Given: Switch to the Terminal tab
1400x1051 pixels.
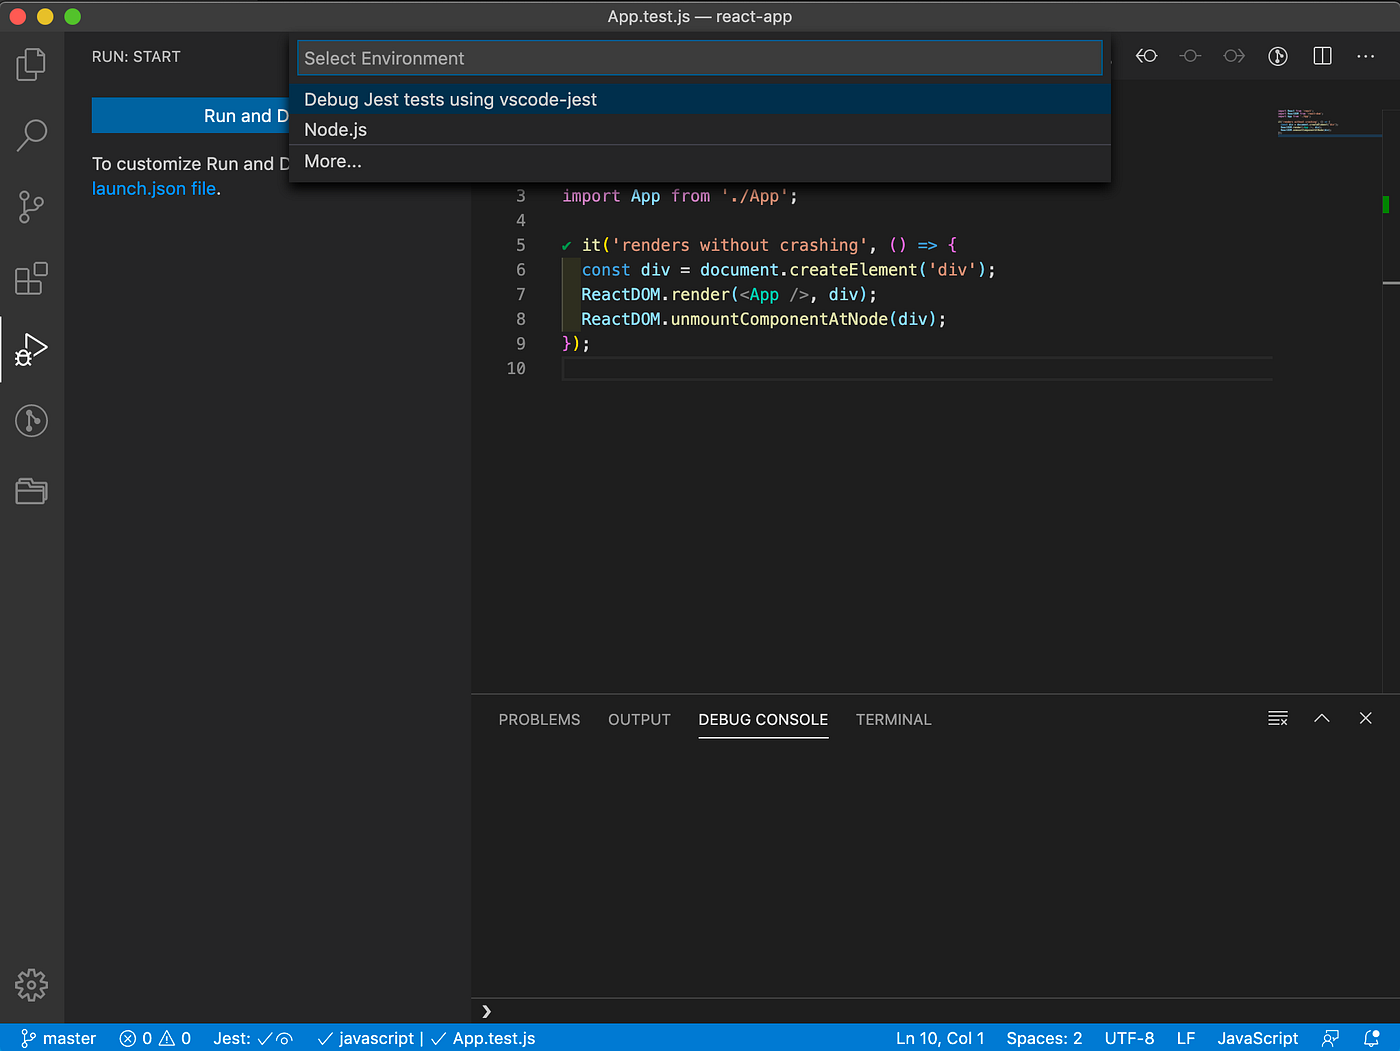Looking at the screenshot, I should click(x=893, y=720).
